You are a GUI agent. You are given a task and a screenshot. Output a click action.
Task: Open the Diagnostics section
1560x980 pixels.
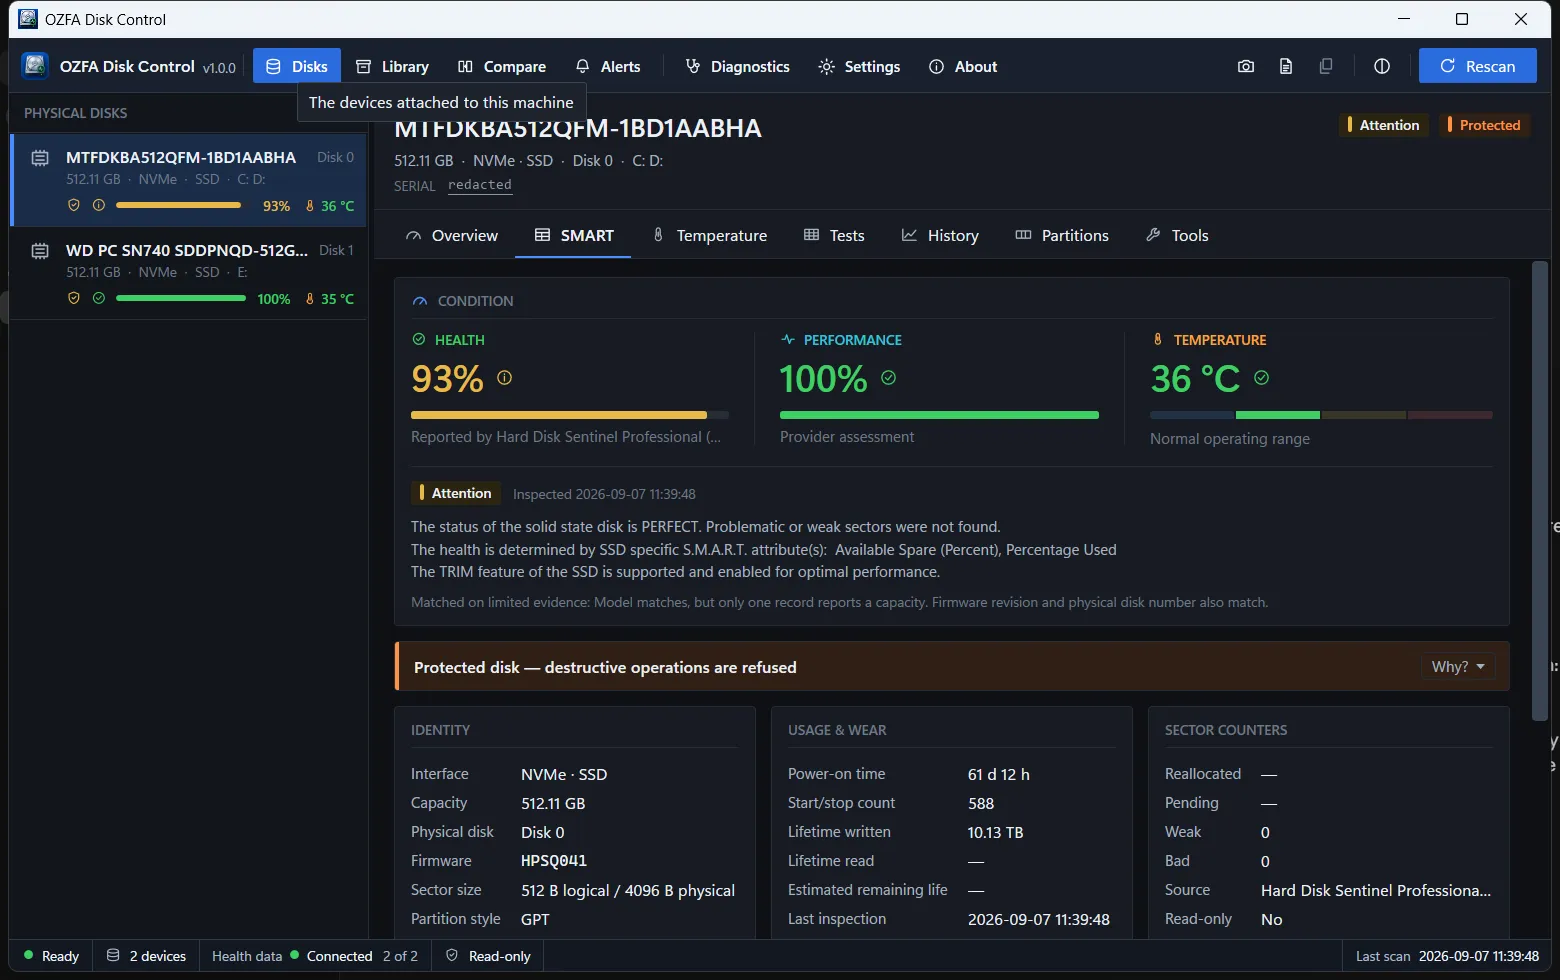point(738,66)
